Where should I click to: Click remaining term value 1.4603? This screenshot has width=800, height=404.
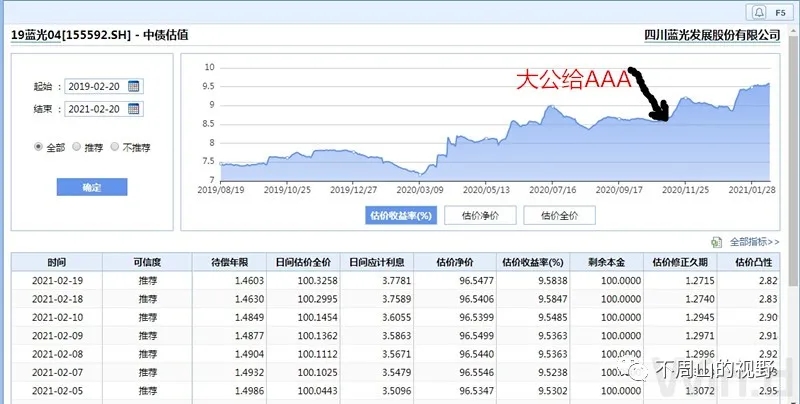(x=249, y=281)
